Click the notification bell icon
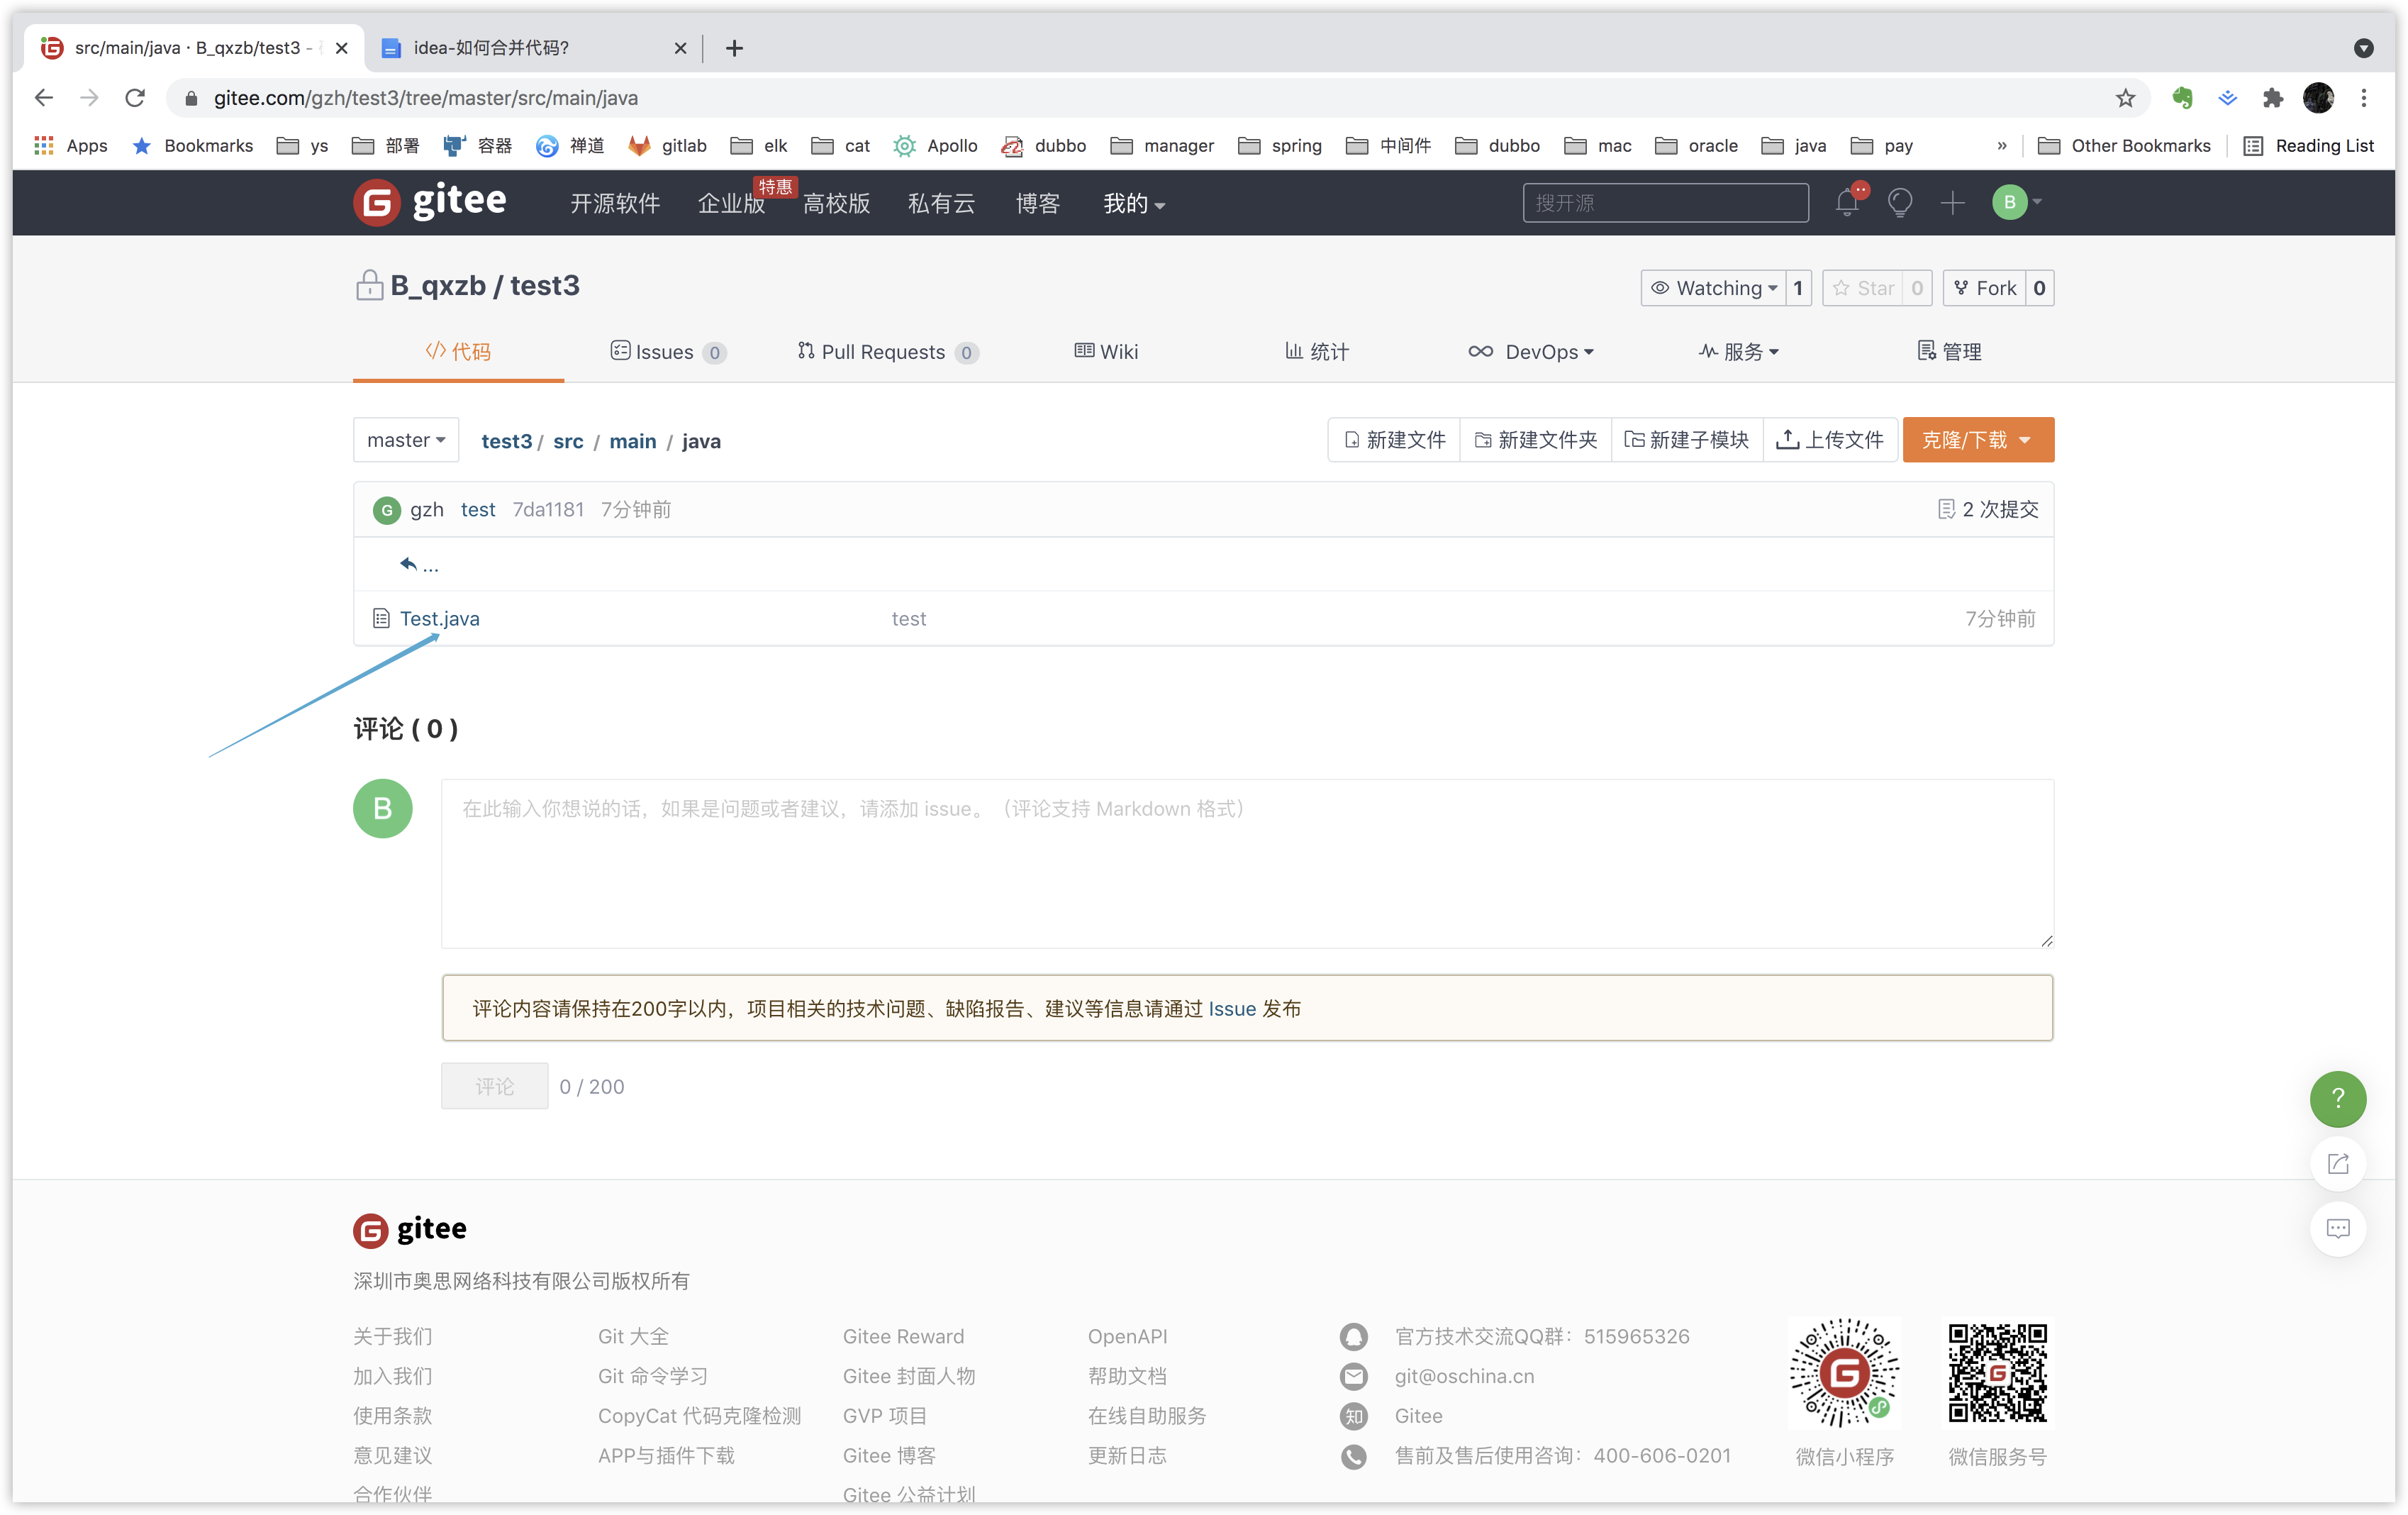Image resolution: width=2408 pixels, height=1515 pixels. pyautogui.click(x=1846, y=203)
